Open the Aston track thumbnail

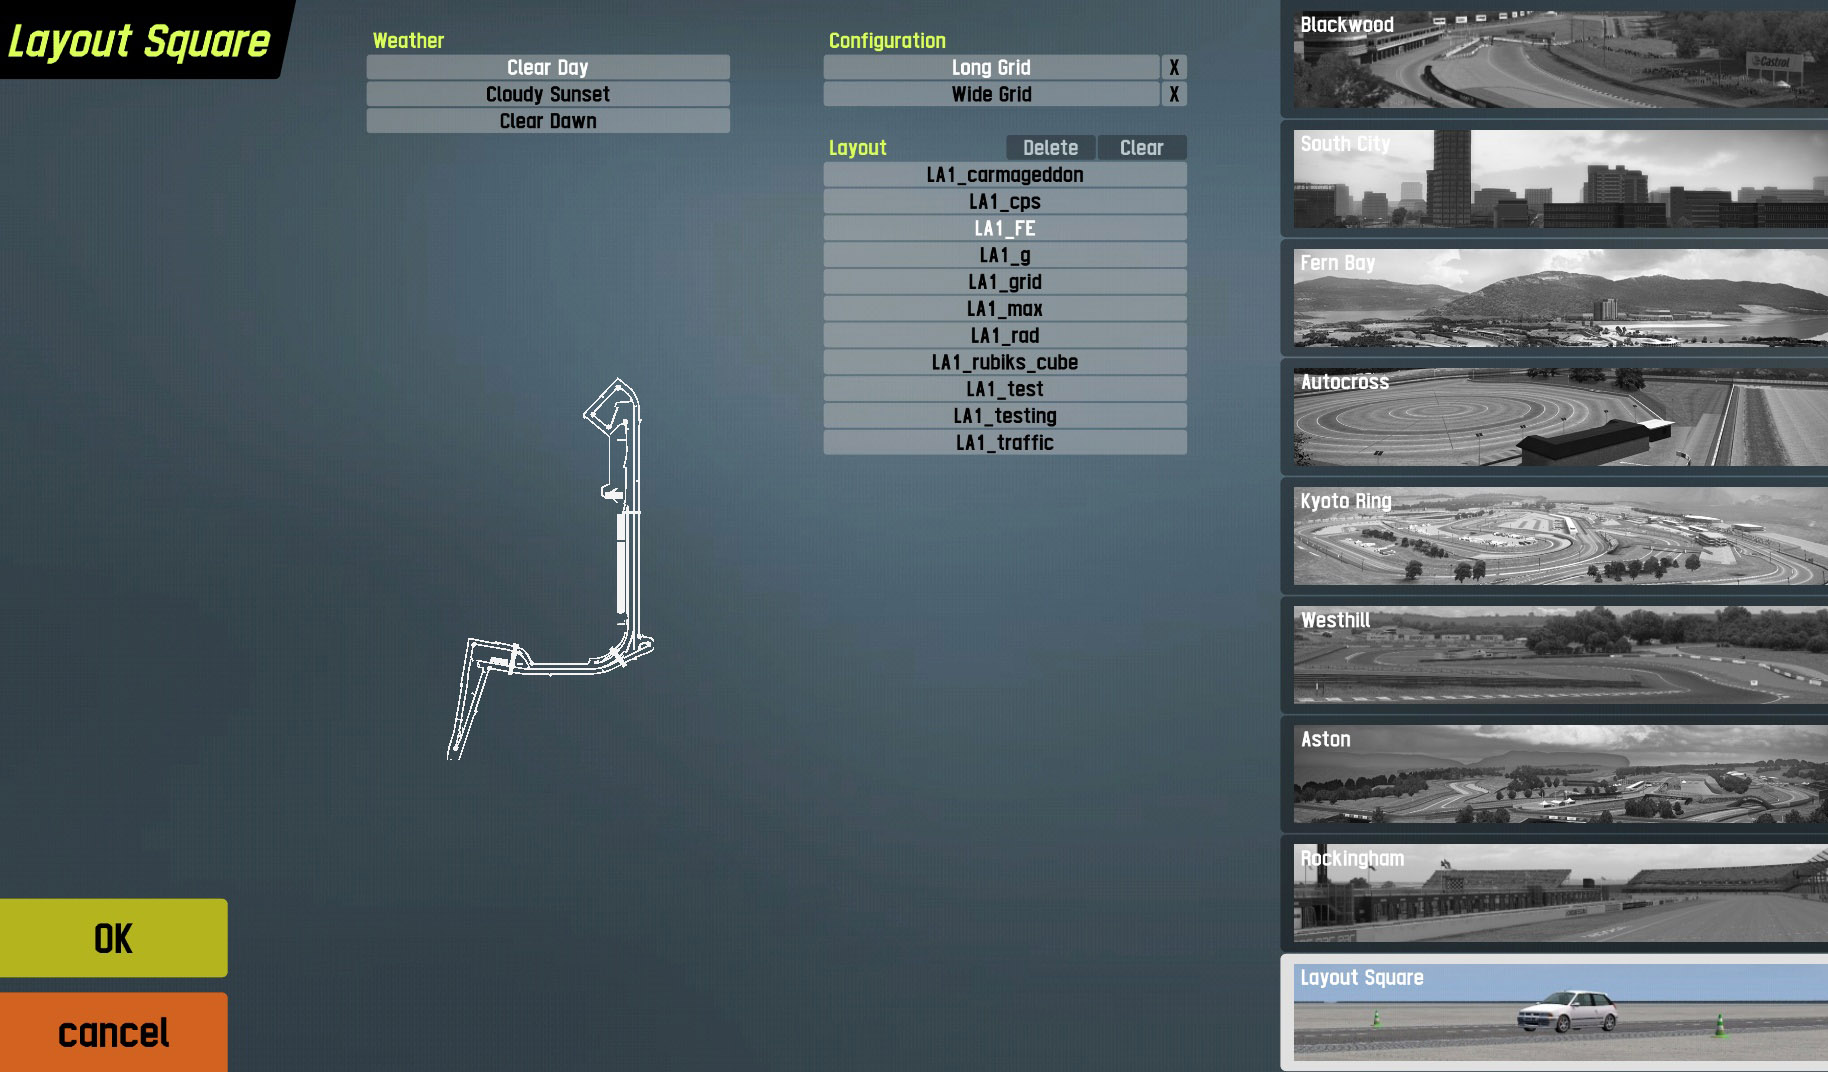coord(1560,774)
